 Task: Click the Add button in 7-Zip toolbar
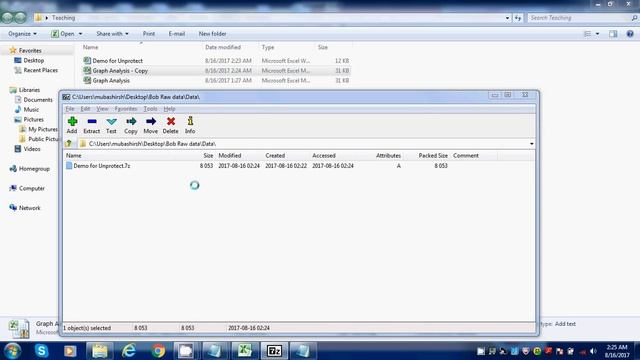coord(72,125)
